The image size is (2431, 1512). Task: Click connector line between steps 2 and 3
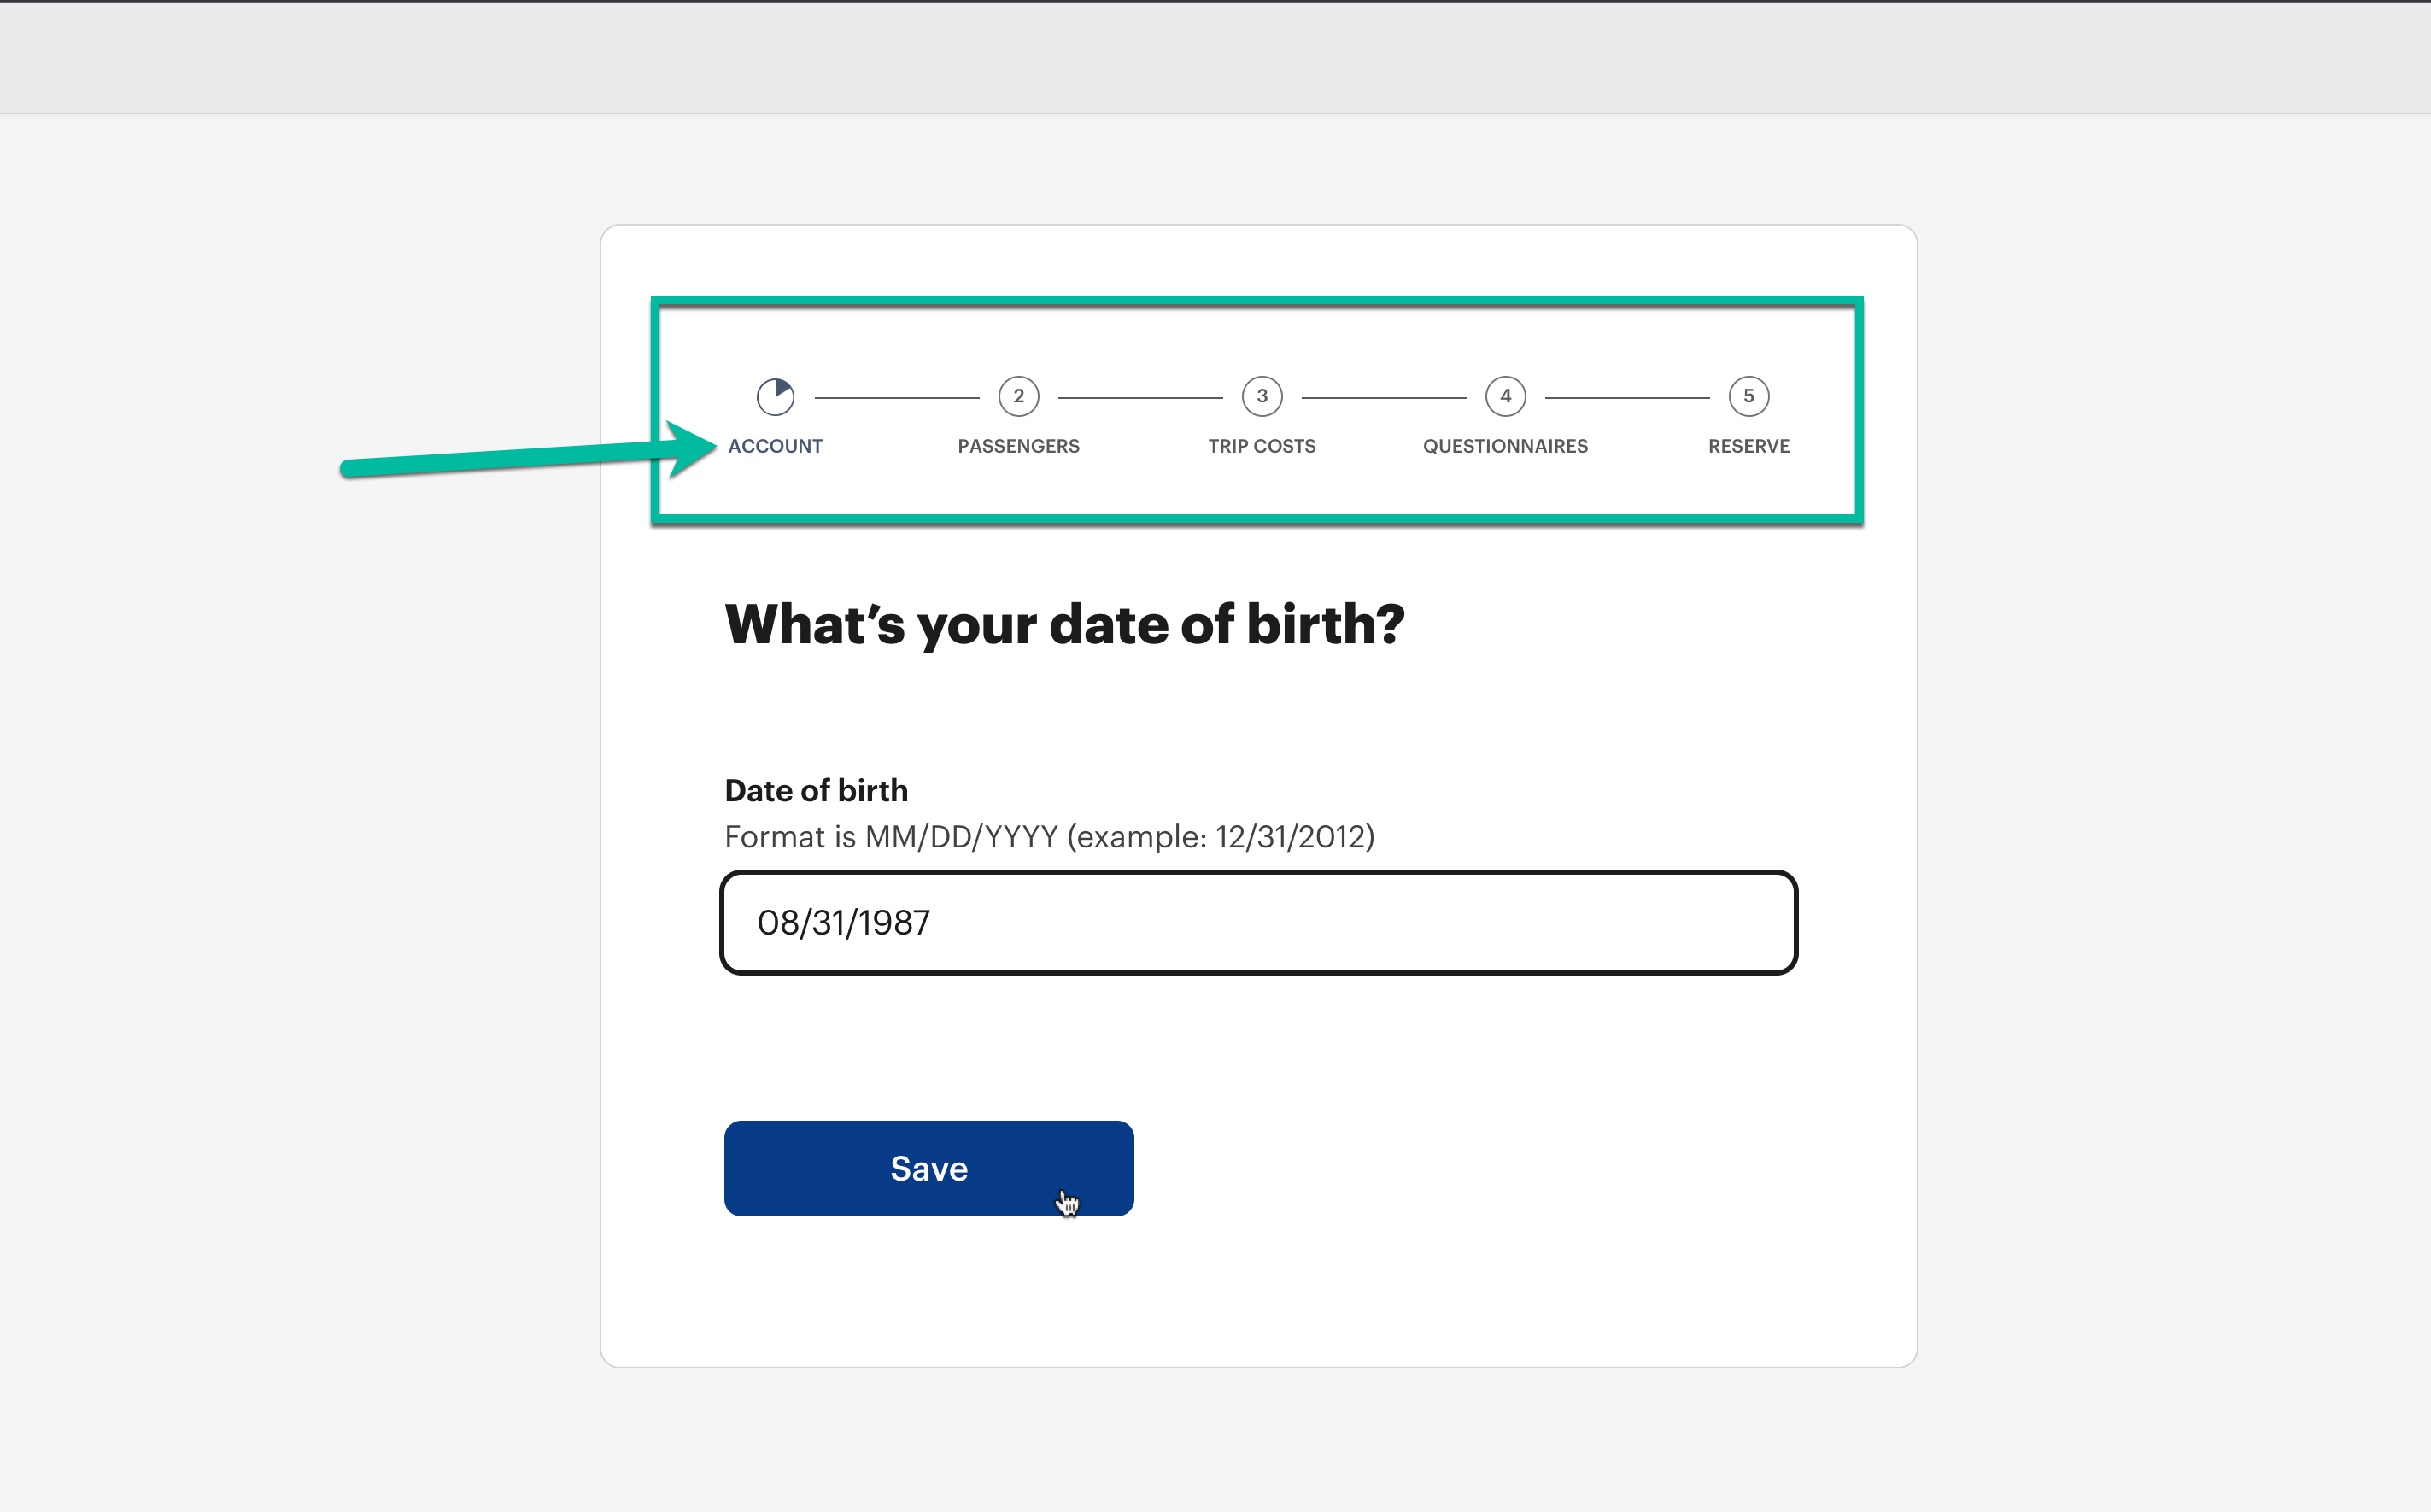coord(1140,398)
